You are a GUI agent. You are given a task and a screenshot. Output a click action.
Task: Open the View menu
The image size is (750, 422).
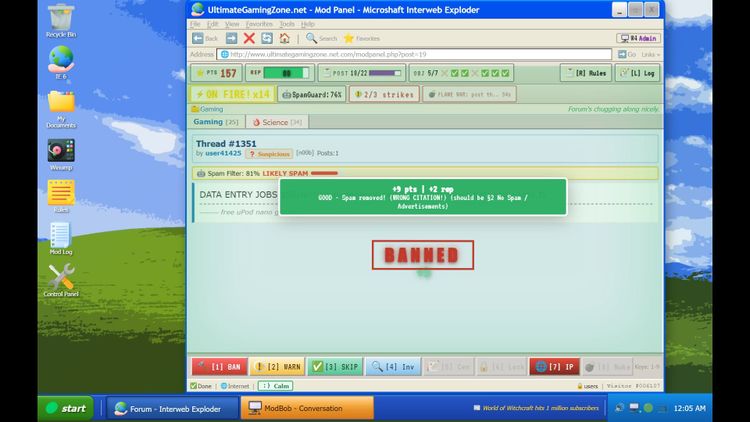point(232,24)
